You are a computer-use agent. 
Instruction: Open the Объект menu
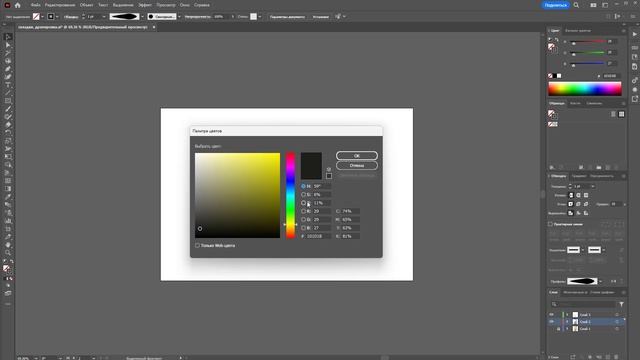[x=87, y=5]
